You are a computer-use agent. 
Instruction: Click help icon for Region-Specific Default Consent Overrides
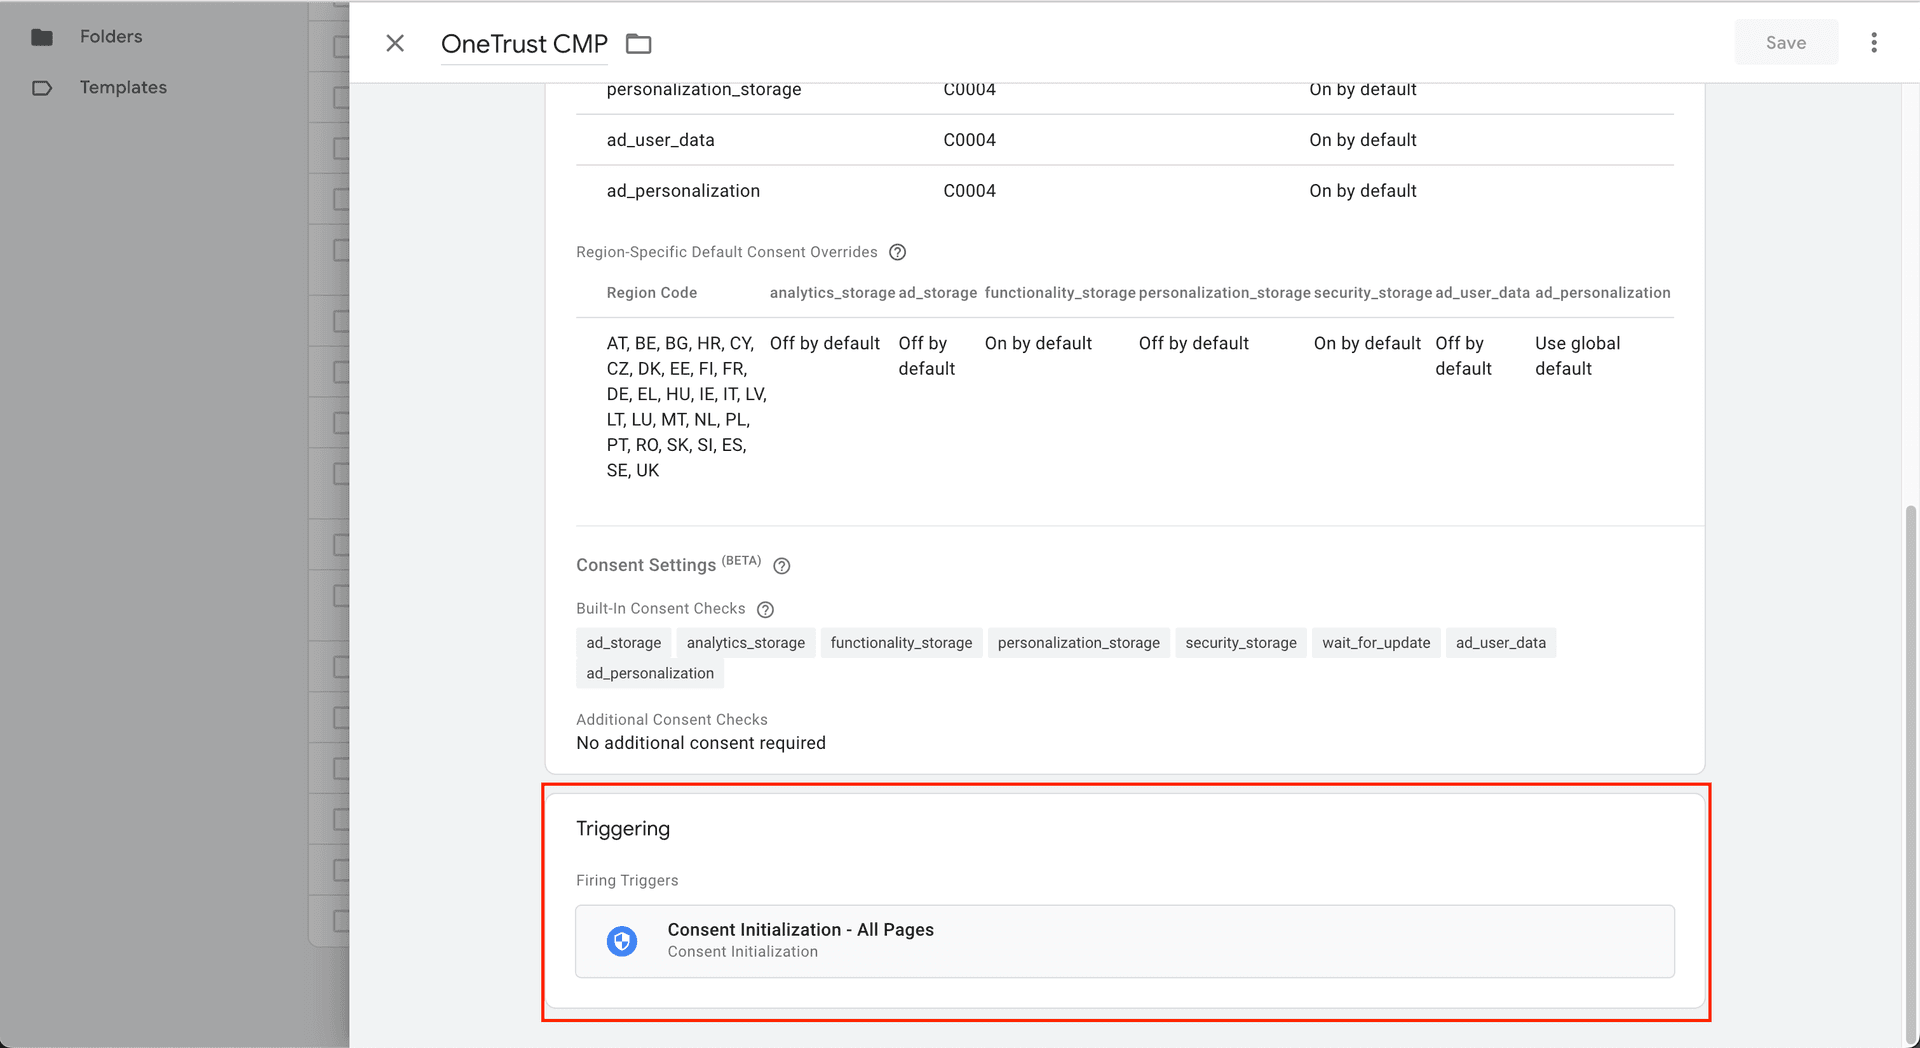tap(897, 252)
